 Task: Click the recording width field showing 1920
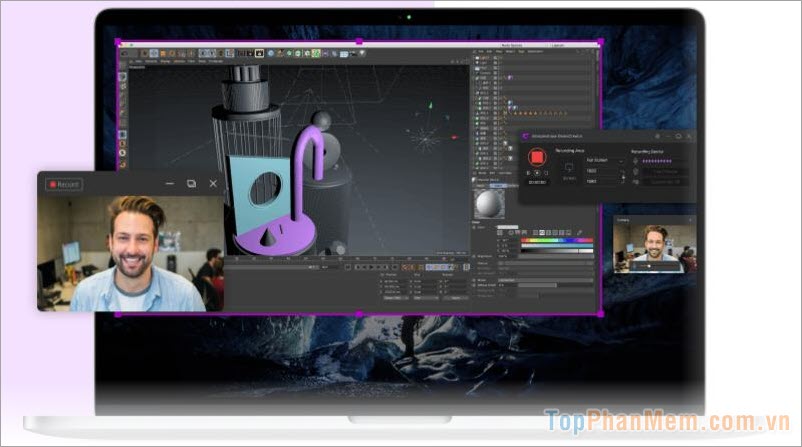(x=603, y=171)
